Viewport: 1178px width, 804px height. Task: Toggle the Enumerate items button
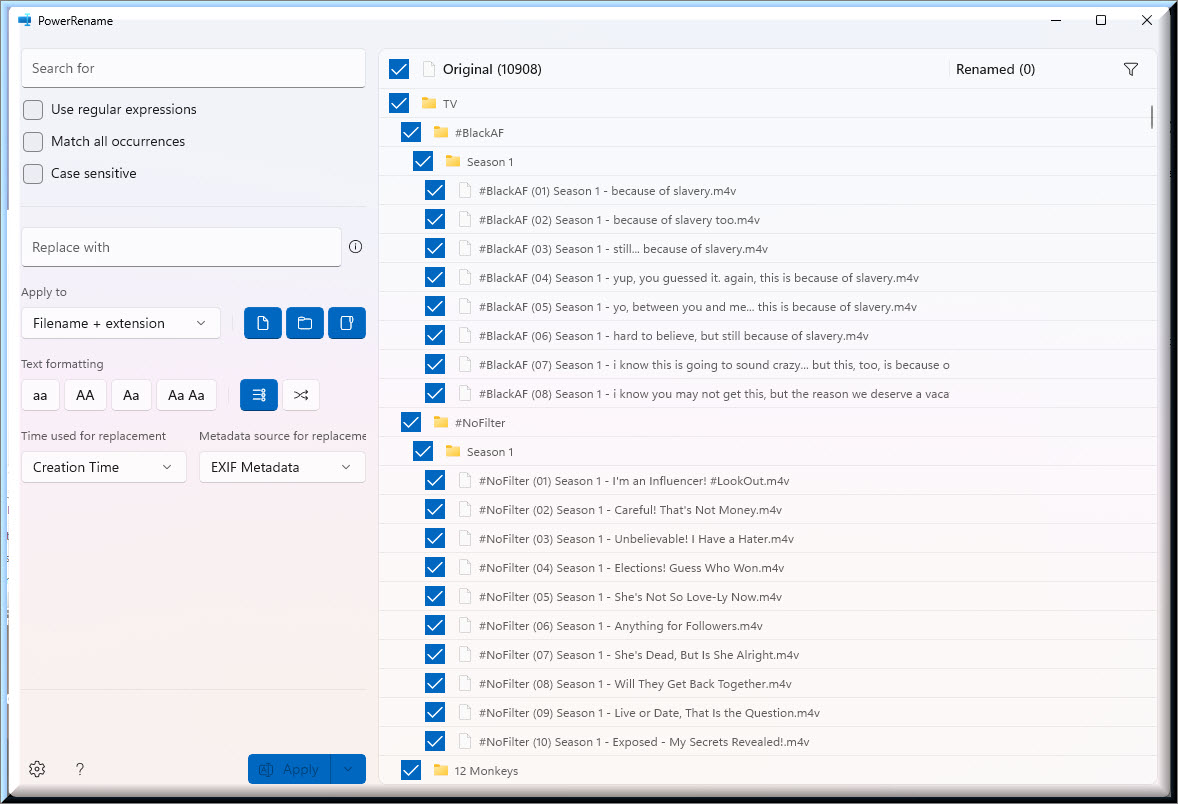point(259,395)
